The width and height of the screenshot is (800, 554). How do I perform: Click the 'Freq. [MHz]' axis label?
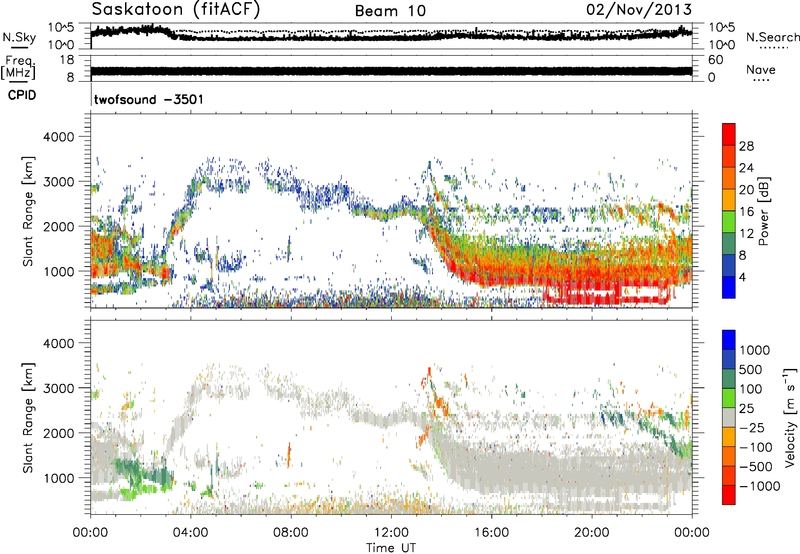tap(18, 68)
